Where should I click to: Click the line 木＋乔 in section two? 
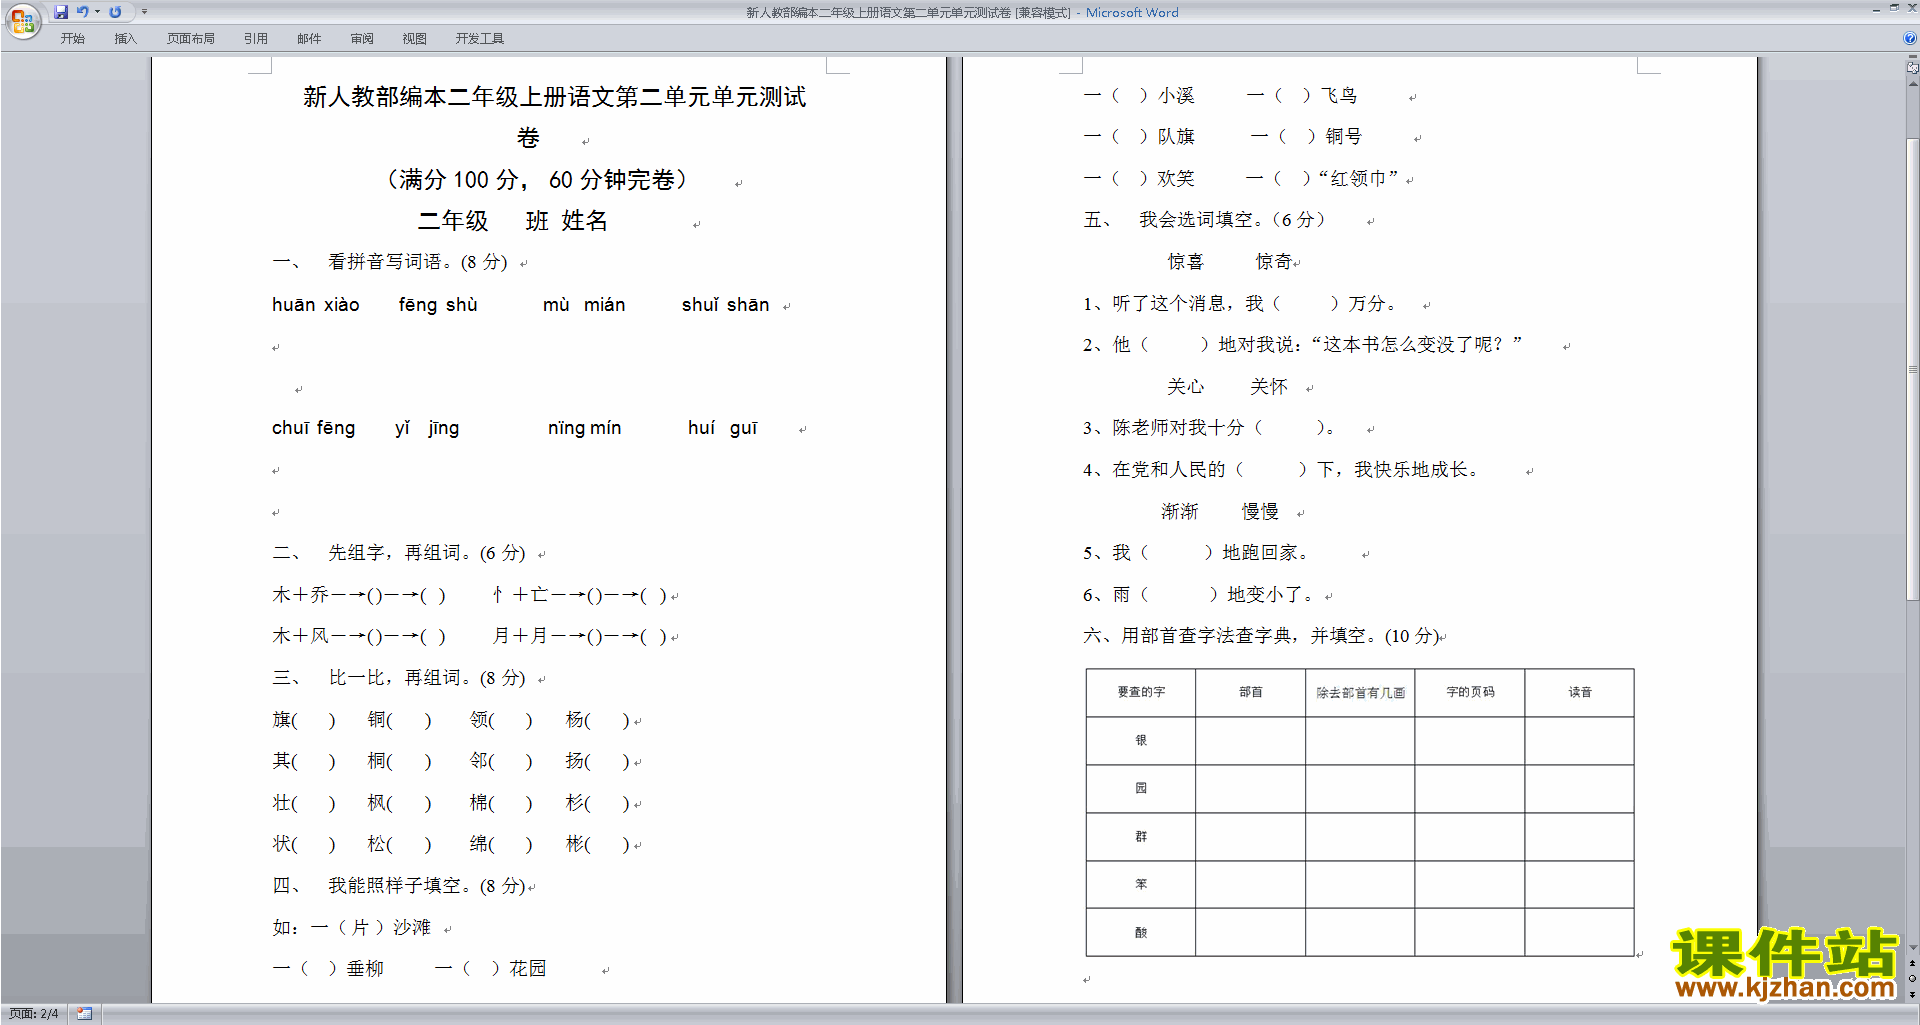click(359, 595)
